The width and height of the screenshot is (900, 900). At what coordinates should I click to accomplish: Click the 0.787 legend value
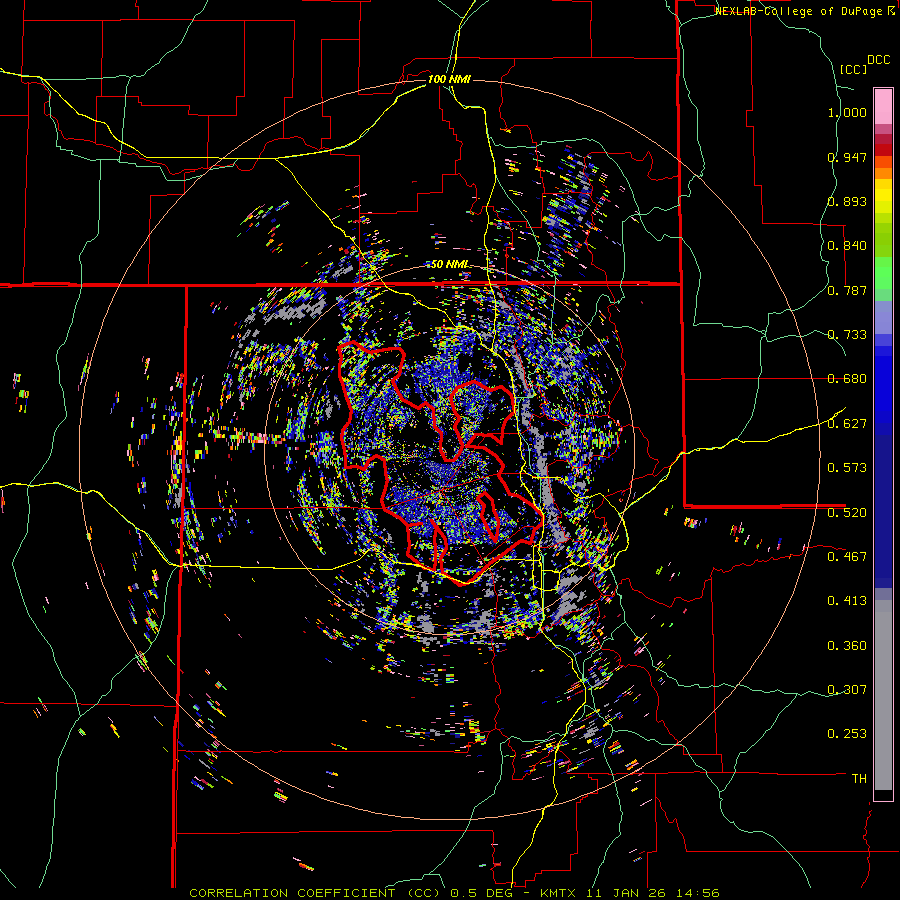[847, 290]
